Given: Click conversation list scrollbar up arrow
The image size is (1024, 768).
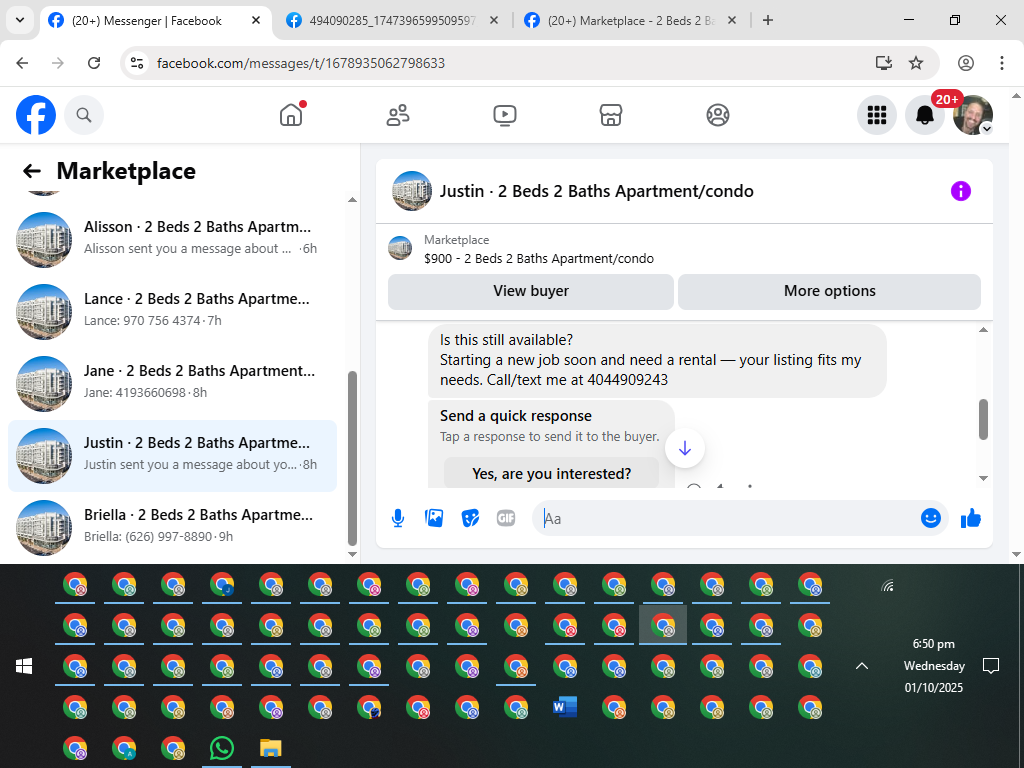Looking at the screenshot, I should tap(352, 200).
